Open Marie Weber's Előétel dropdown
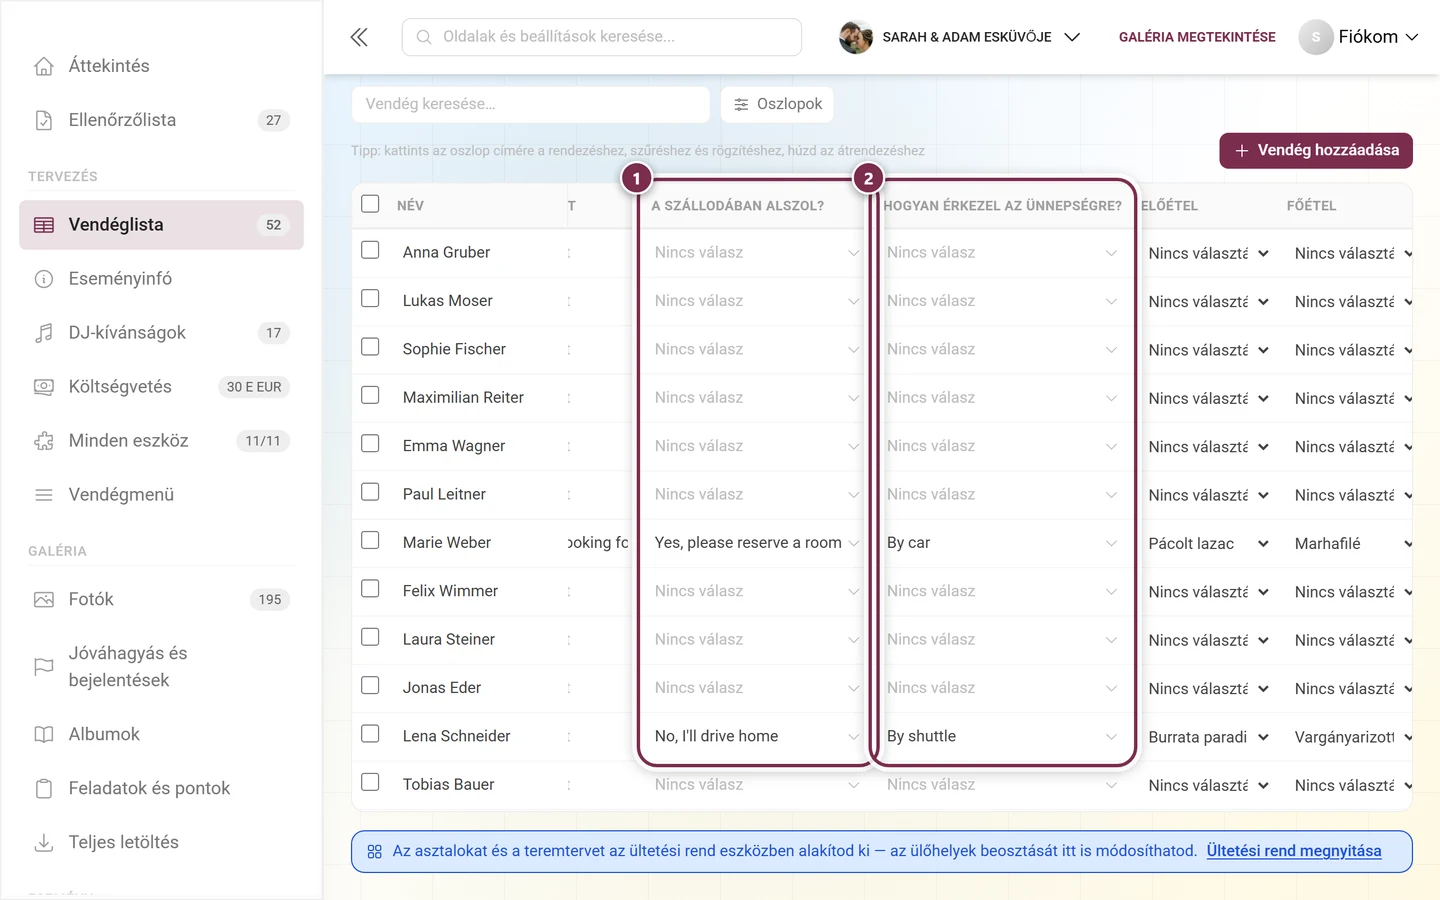The width and height of the screenshot is (1440, 900). coord(1209,544)
